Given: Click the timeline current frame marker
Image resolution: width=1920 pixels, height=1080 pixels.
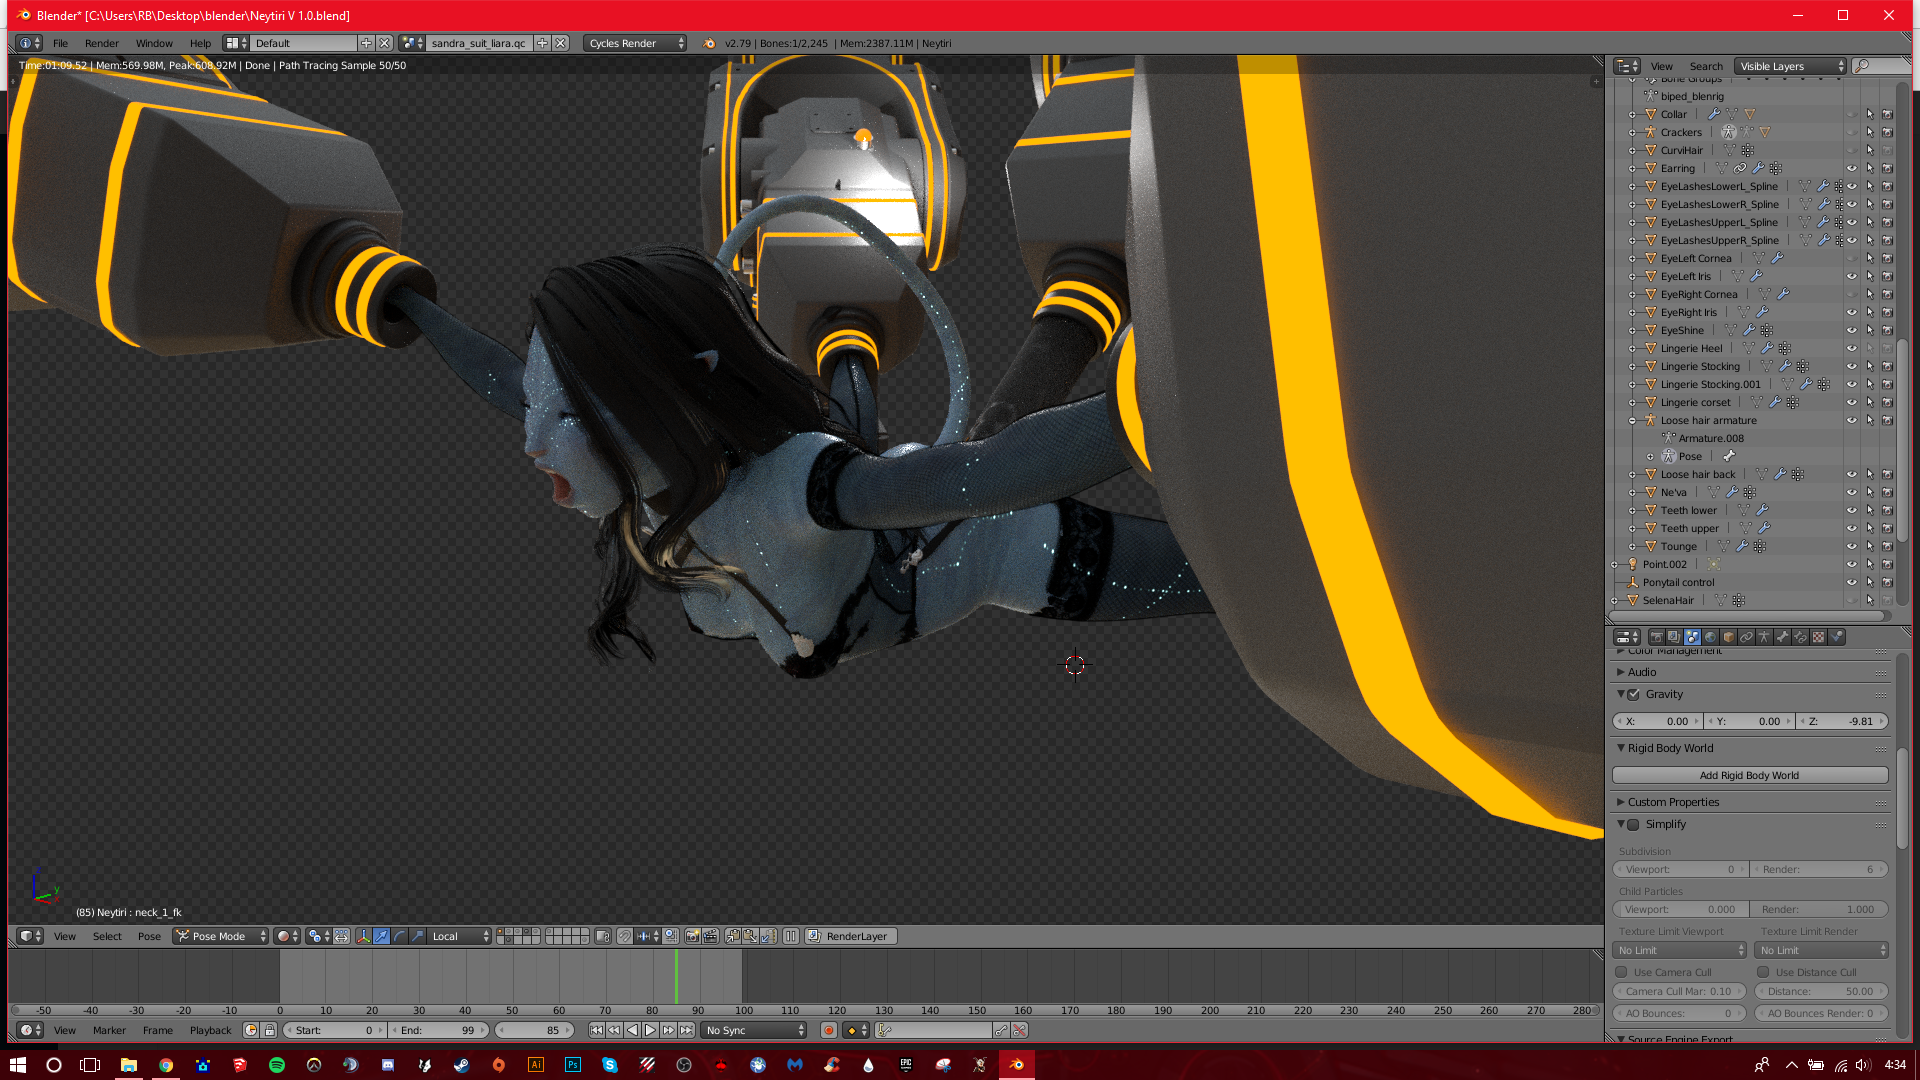Looking at the screenshot, I should tap(676, 976).
